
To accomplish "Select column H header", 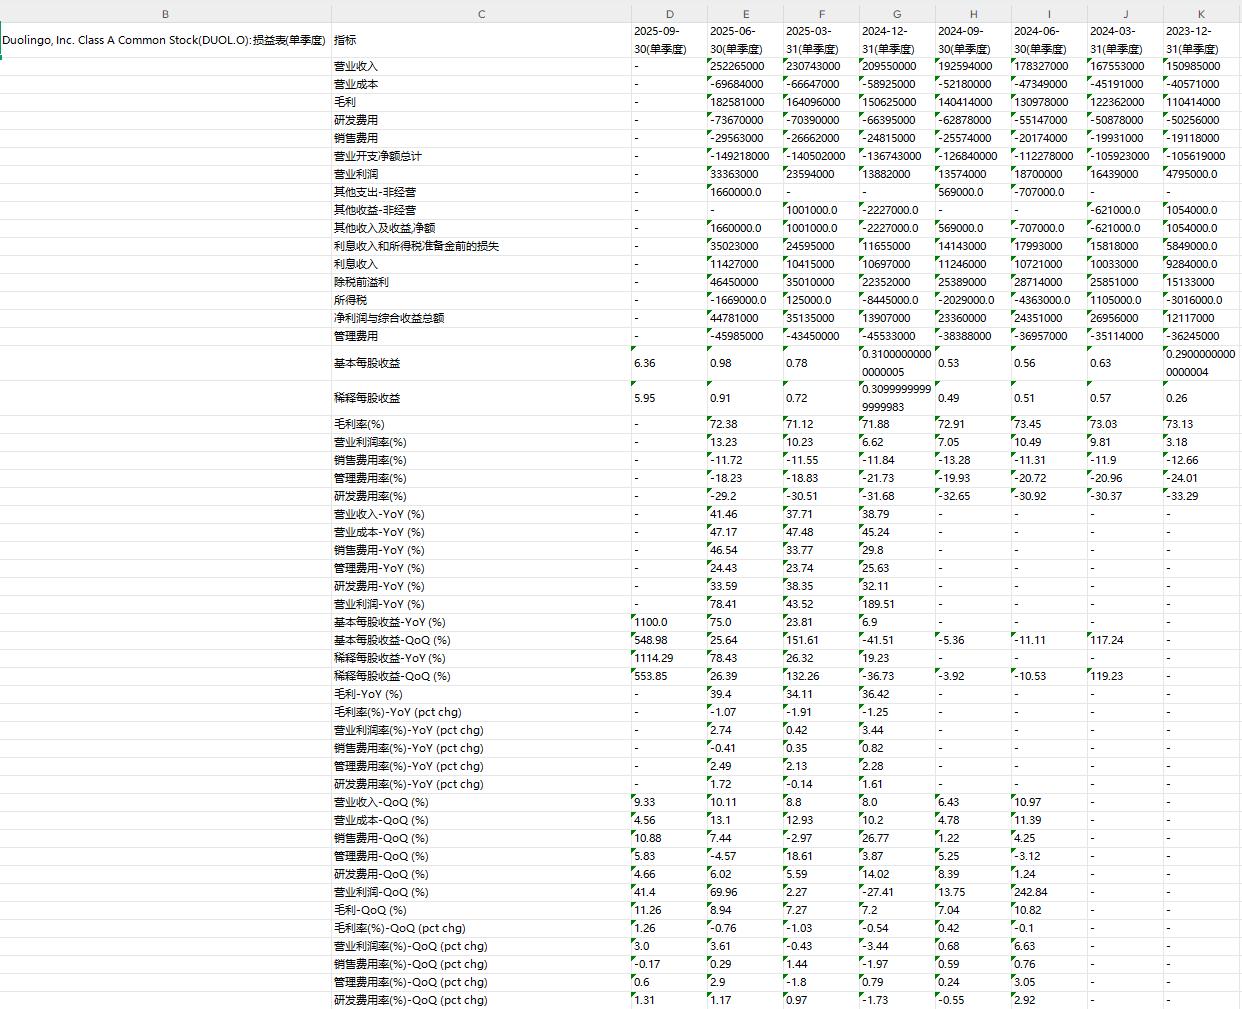I will 973,14.
